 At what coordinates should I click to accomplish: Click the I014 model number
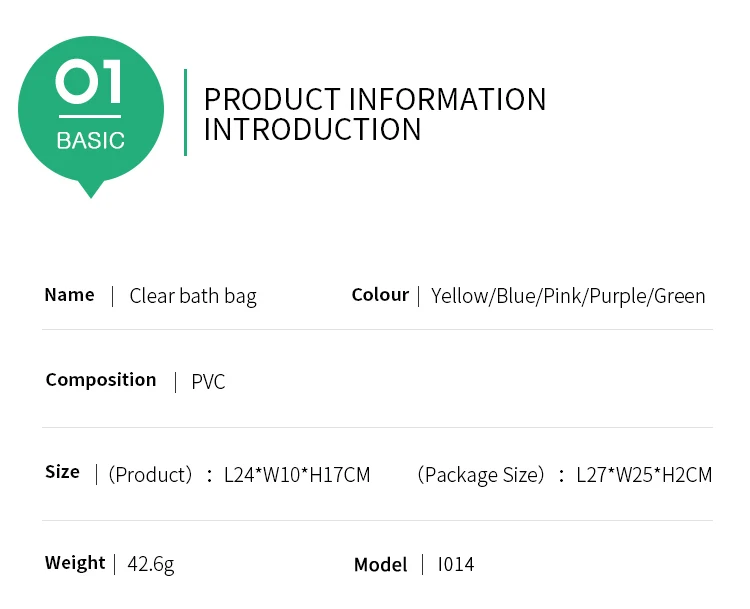[456, 565]
